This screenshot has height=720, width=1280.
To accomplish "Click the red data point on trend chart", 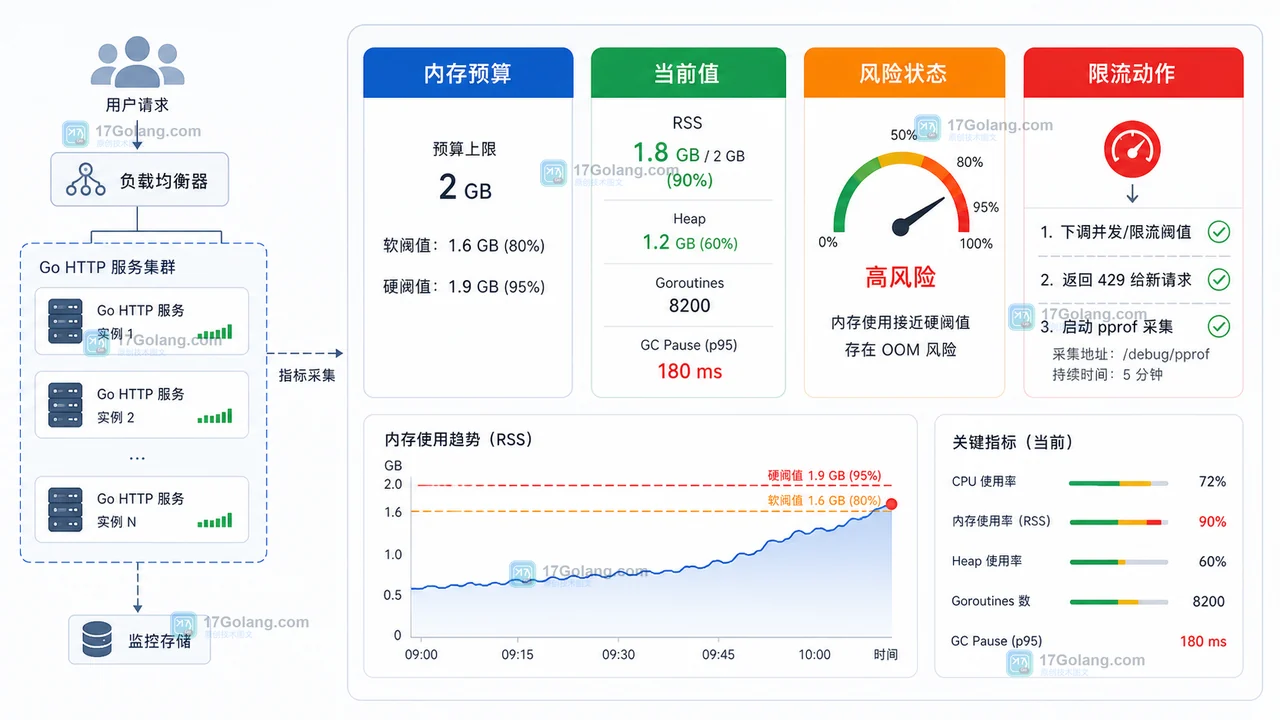I will pyautogui.click(x=891, y=505).
